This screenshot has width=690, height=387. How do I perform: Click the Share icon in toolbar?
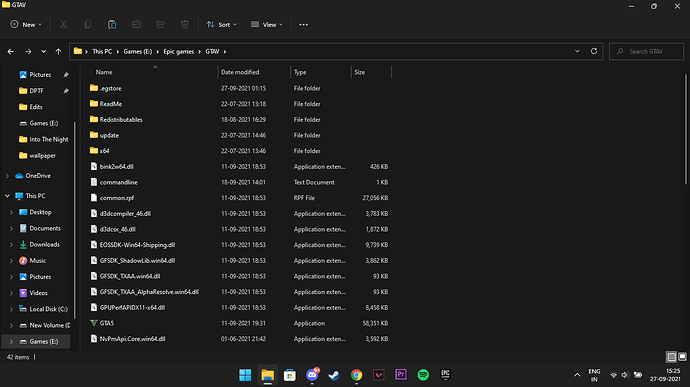tap(161, 25)
